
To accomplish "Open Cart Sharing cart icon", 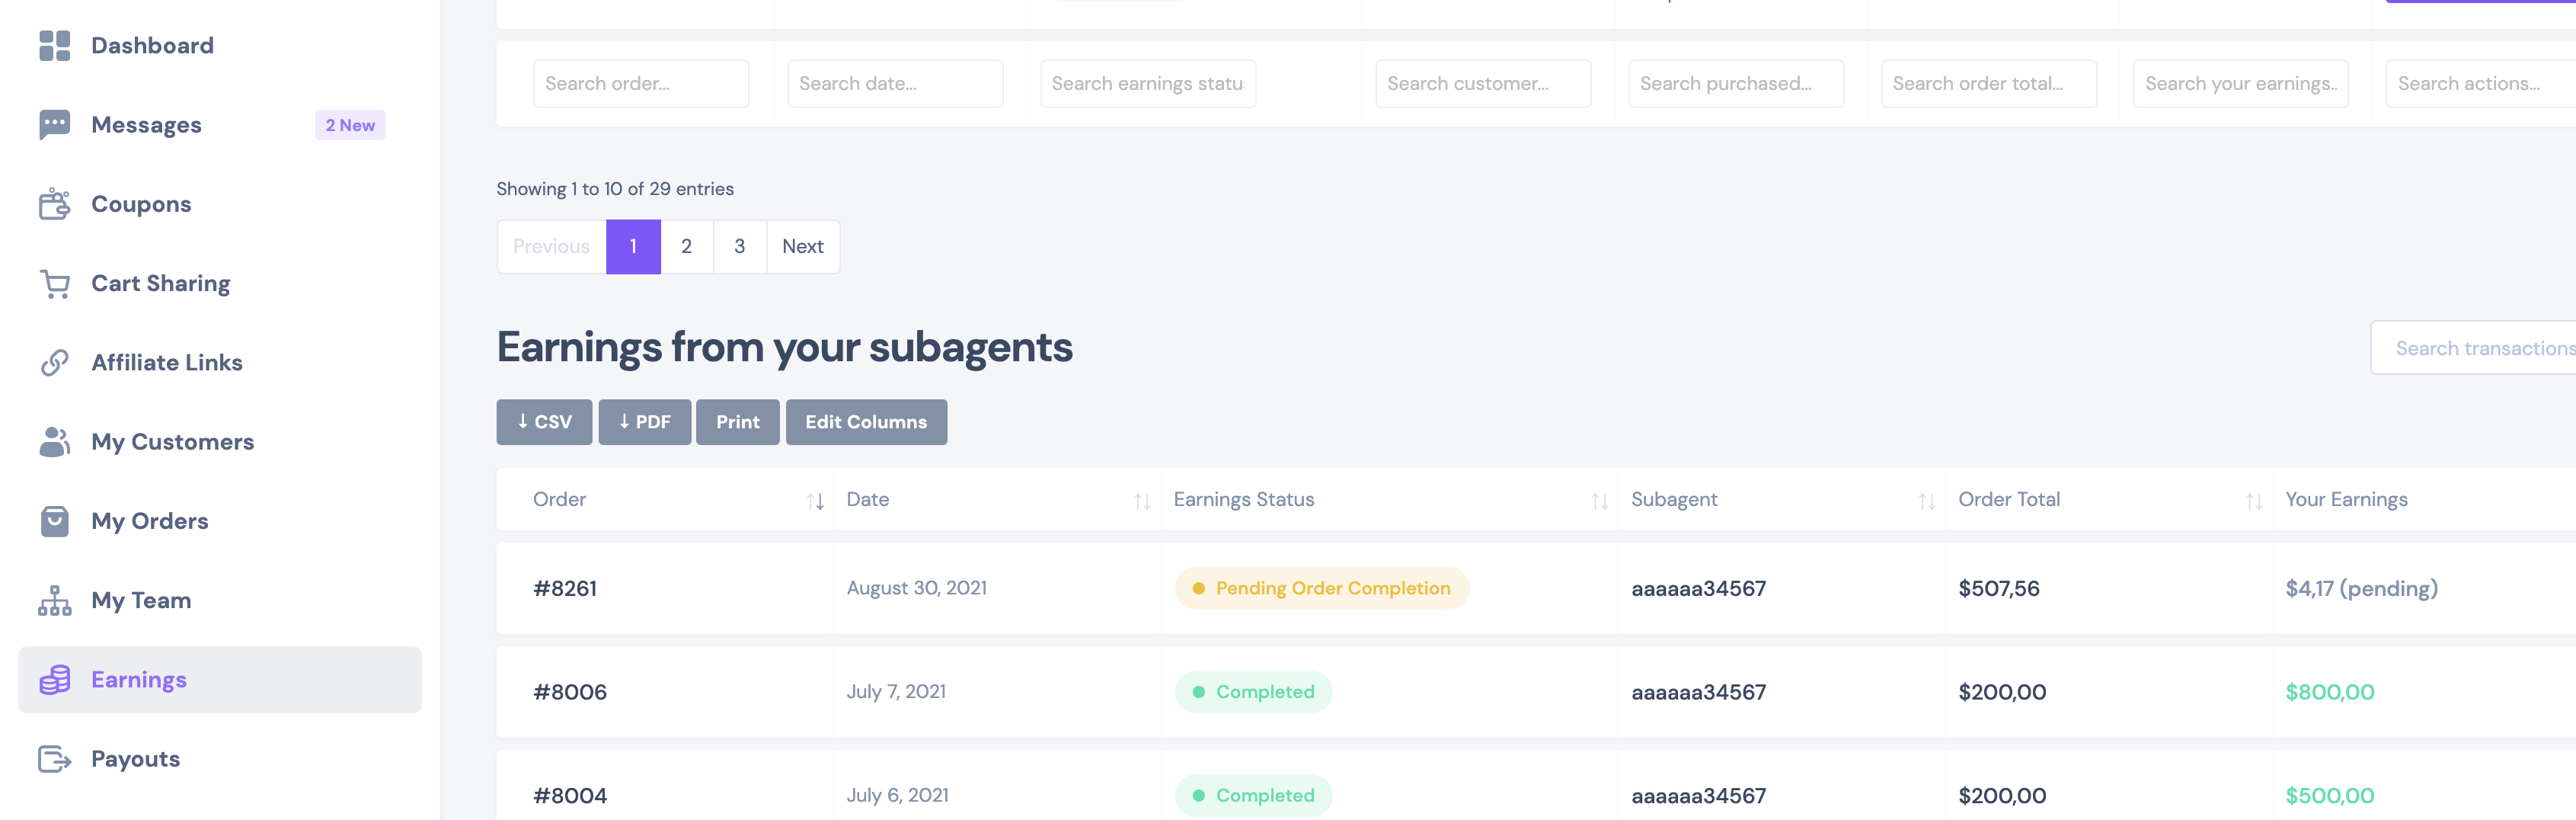I will 54,283.
